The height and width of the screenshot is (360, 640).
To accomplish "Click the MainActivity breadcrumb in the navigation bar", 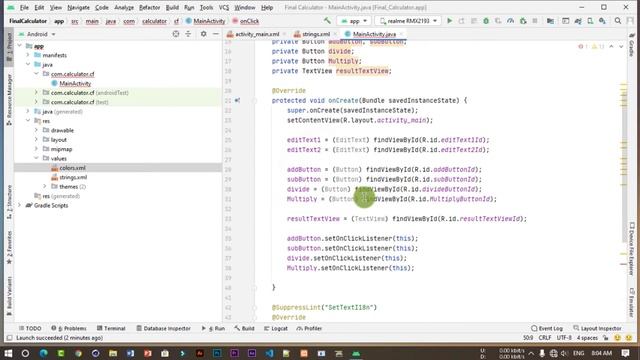I will pyautogui.click(x=205, y=21).
